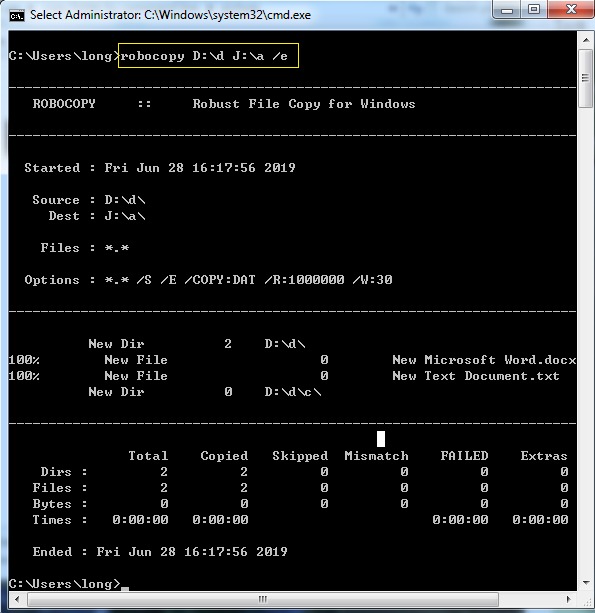Click the 'Skipped' column header
Viewport: 595px width, 613px height.
300,456
